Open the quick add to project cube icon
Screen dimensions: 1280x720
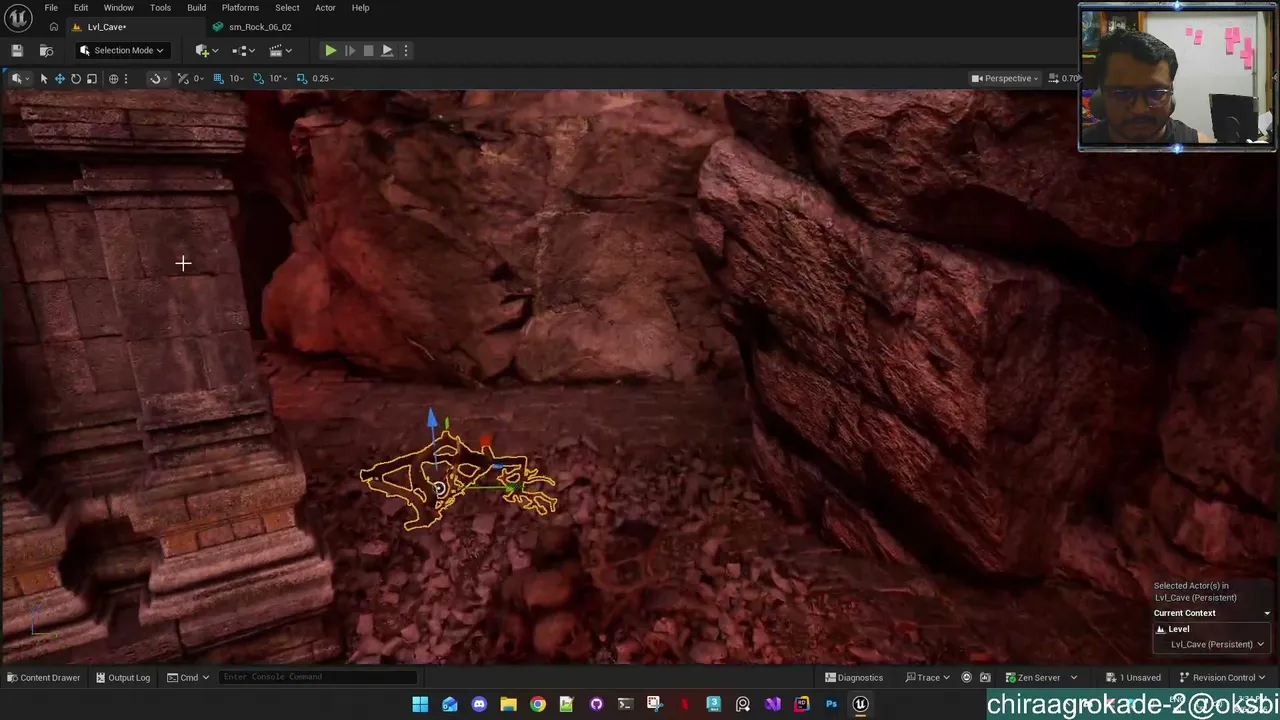pyautogui.click(x=206, y=50)
